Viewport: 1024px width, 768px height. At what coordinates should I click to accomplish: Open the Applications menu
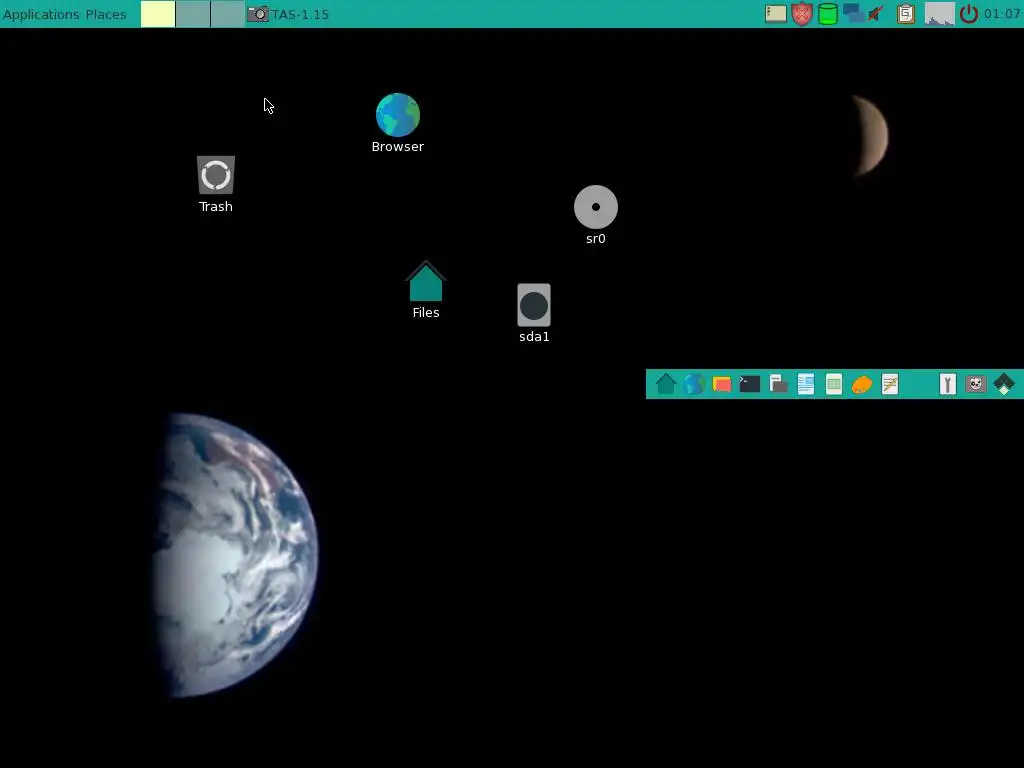point(40,14)
